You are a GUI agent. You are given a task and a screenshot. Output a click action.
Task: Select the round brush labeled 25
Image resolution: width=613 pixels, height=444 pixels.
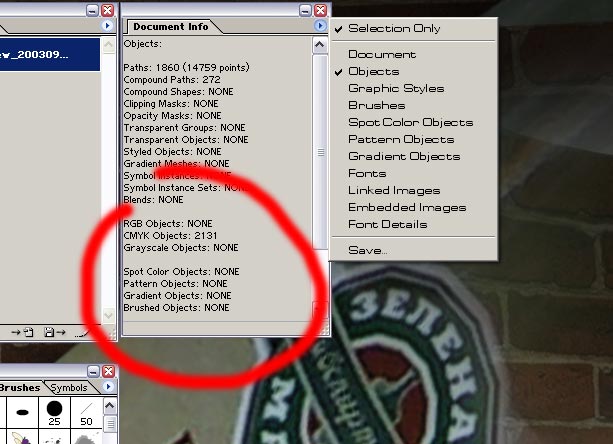point(54,412)
